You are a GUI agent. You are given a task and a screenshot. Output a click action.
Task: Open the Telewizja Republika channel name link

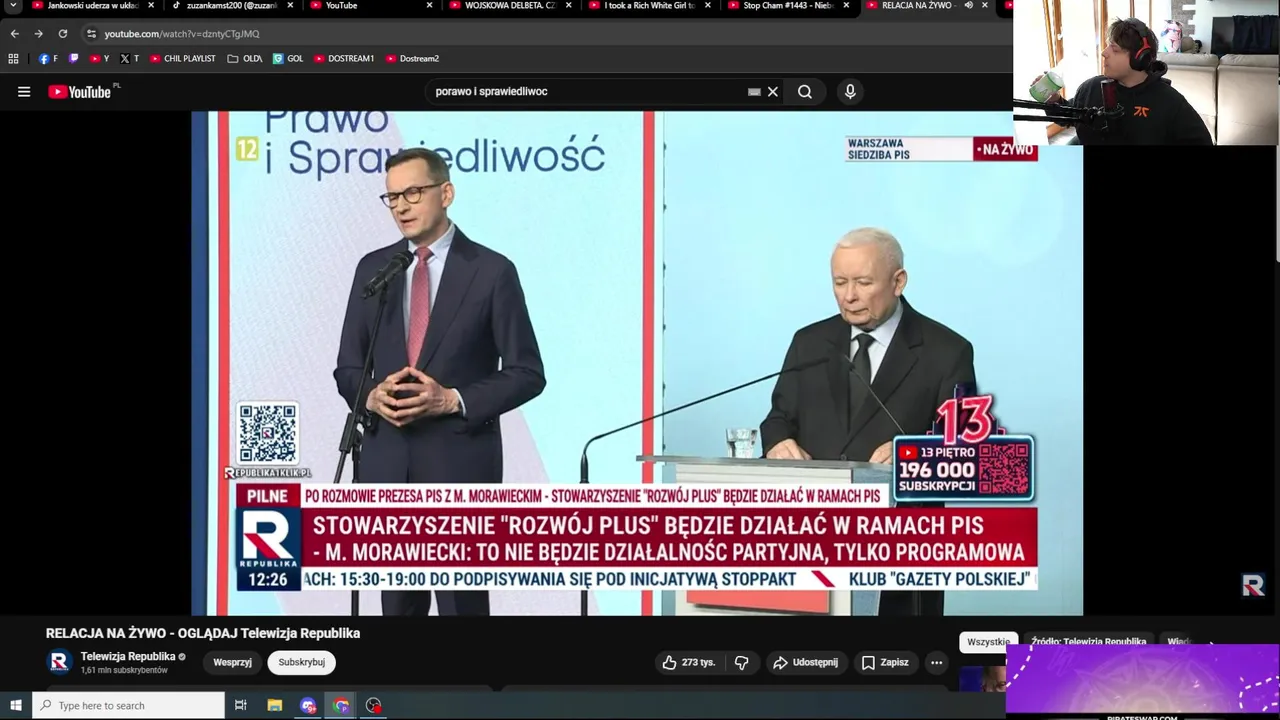coord(127,657)
